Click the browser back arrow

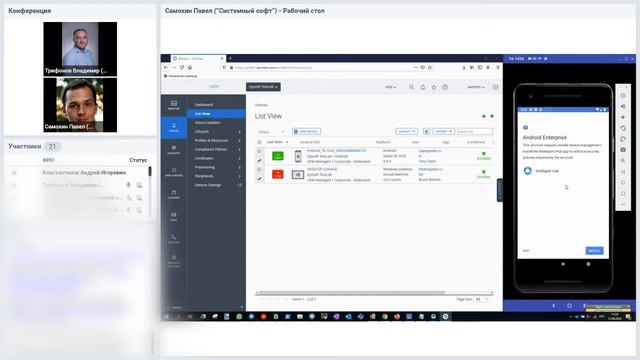166,67
